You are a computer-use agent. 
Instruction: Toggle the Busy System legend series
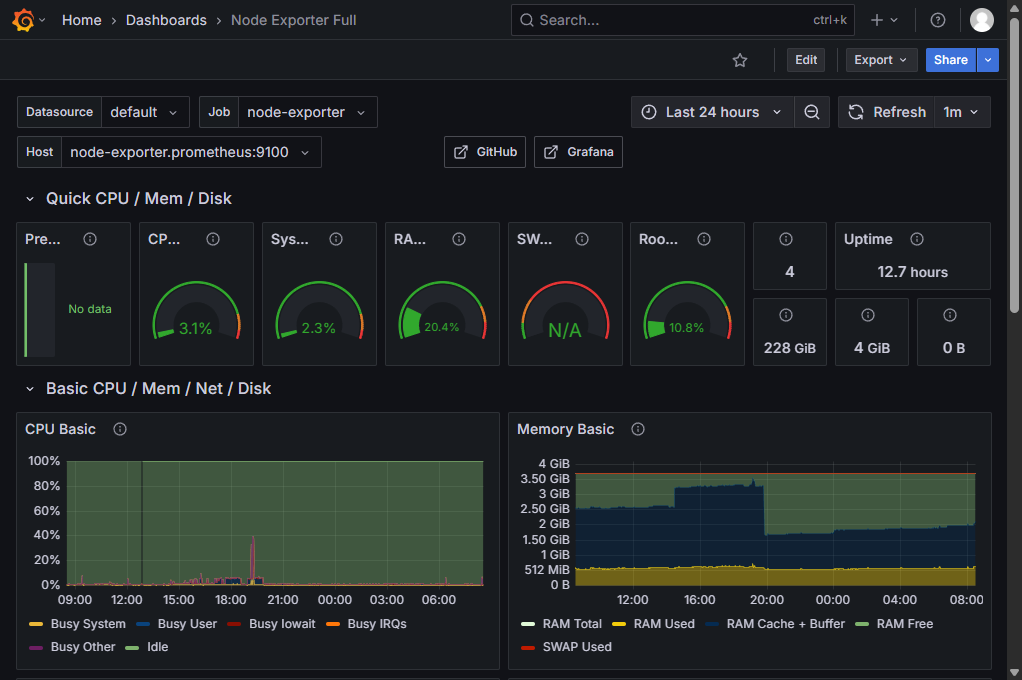click(88, 624)
